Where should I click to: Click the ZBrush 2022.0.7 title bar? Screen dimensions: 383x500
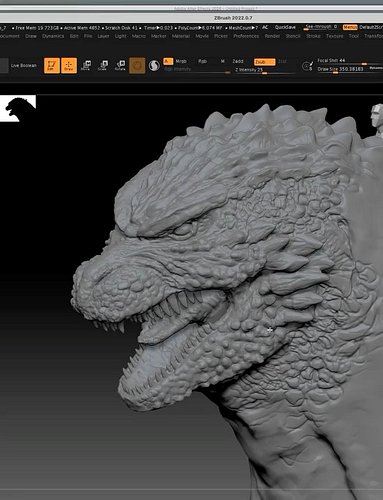coord(233,18)
